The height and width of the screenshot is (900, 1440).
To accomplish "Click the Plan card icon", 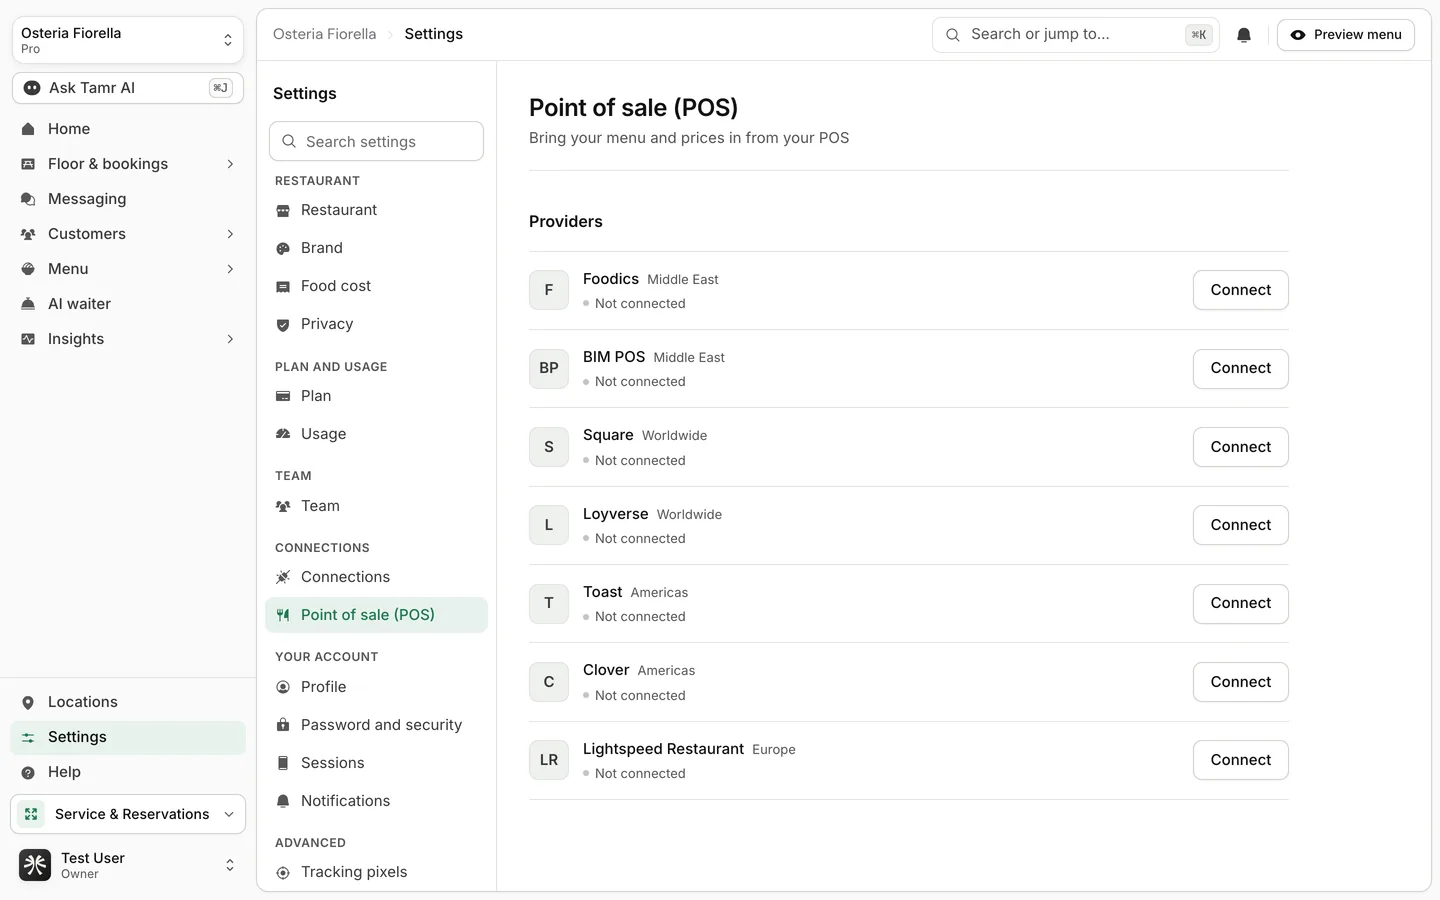I will [x=283, y=396].
